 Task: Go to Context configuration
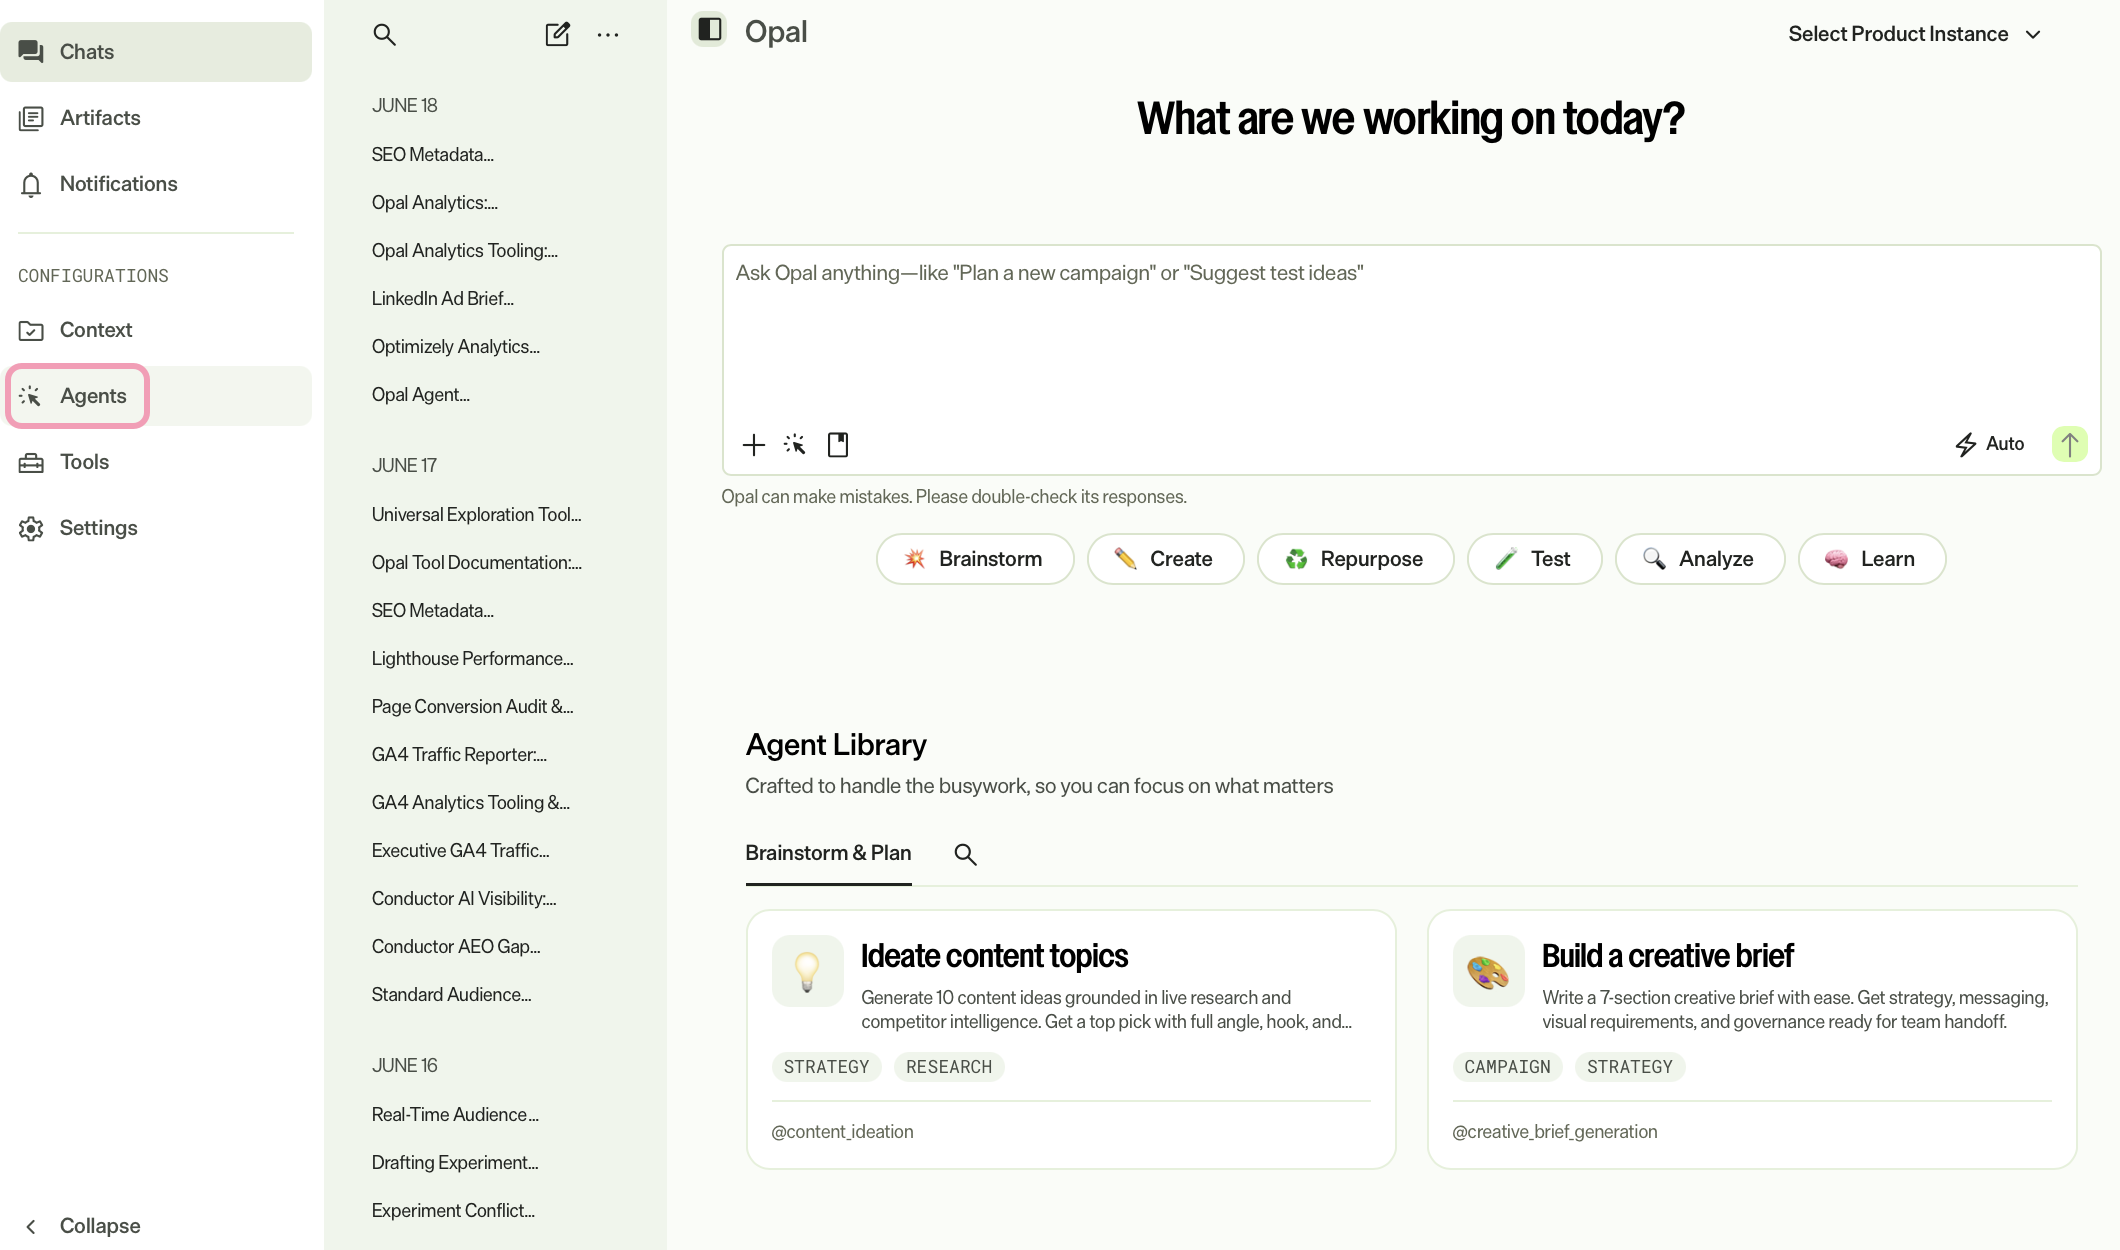point(156,330)
